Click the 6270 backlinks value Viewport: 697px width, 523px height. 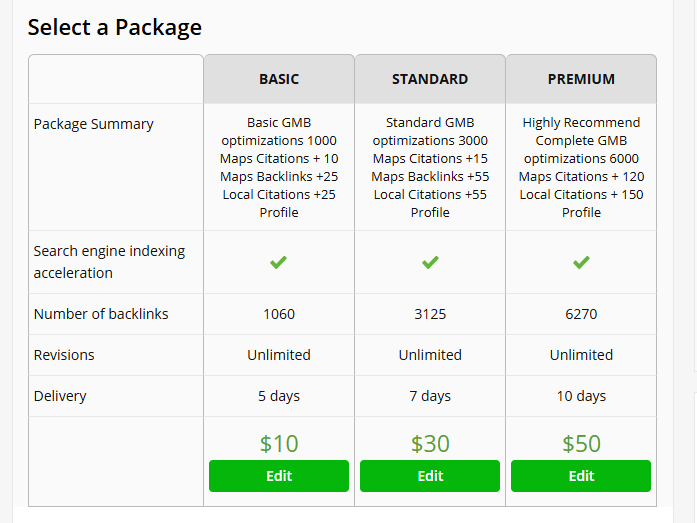pos(581,314)
